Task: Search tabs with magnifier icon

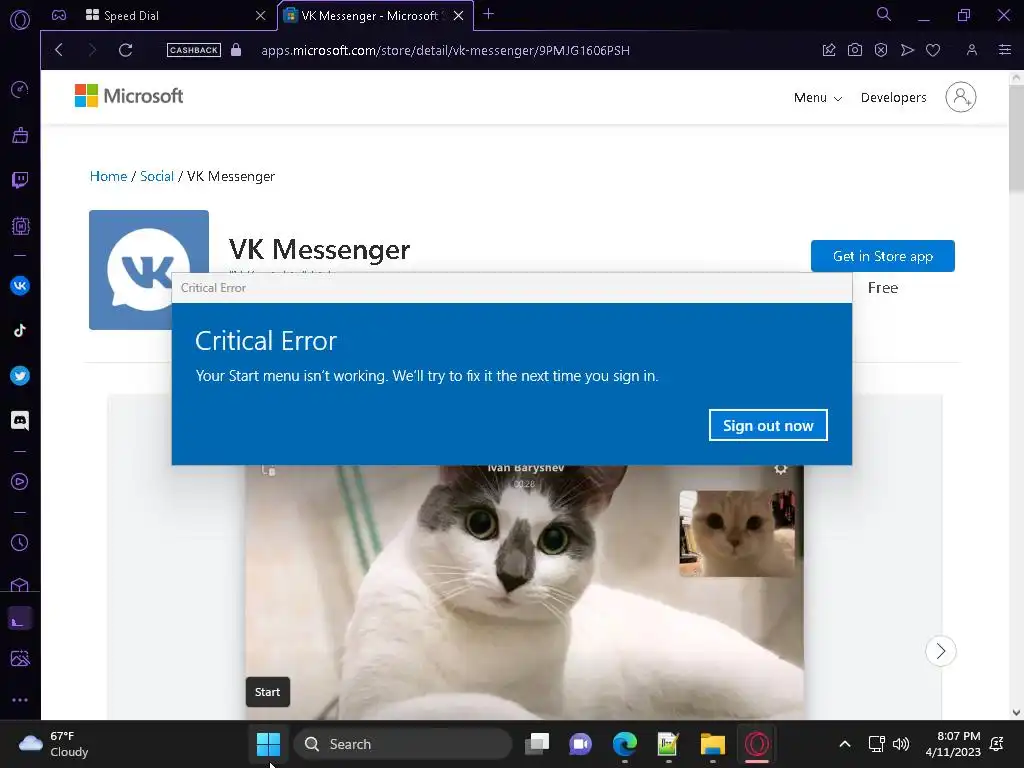Action: point(884,14)
